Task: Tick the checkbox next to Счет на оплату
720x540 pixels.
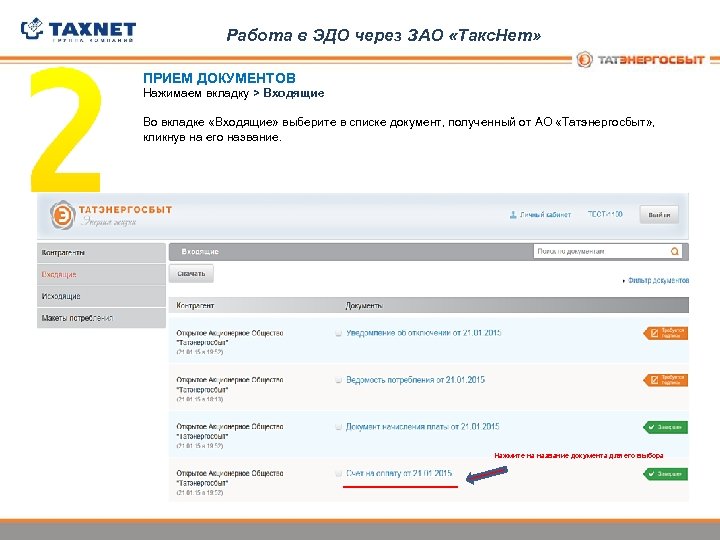Action: [x=338, y=473]
